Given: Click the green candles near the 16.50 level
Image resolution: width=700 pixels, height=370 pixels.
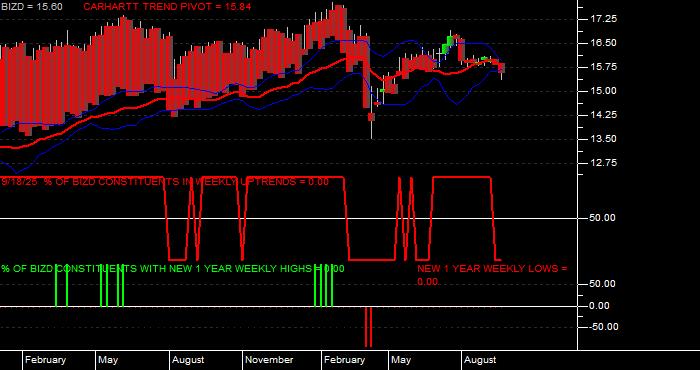Looking at the screenshot, I should point(447,45).
